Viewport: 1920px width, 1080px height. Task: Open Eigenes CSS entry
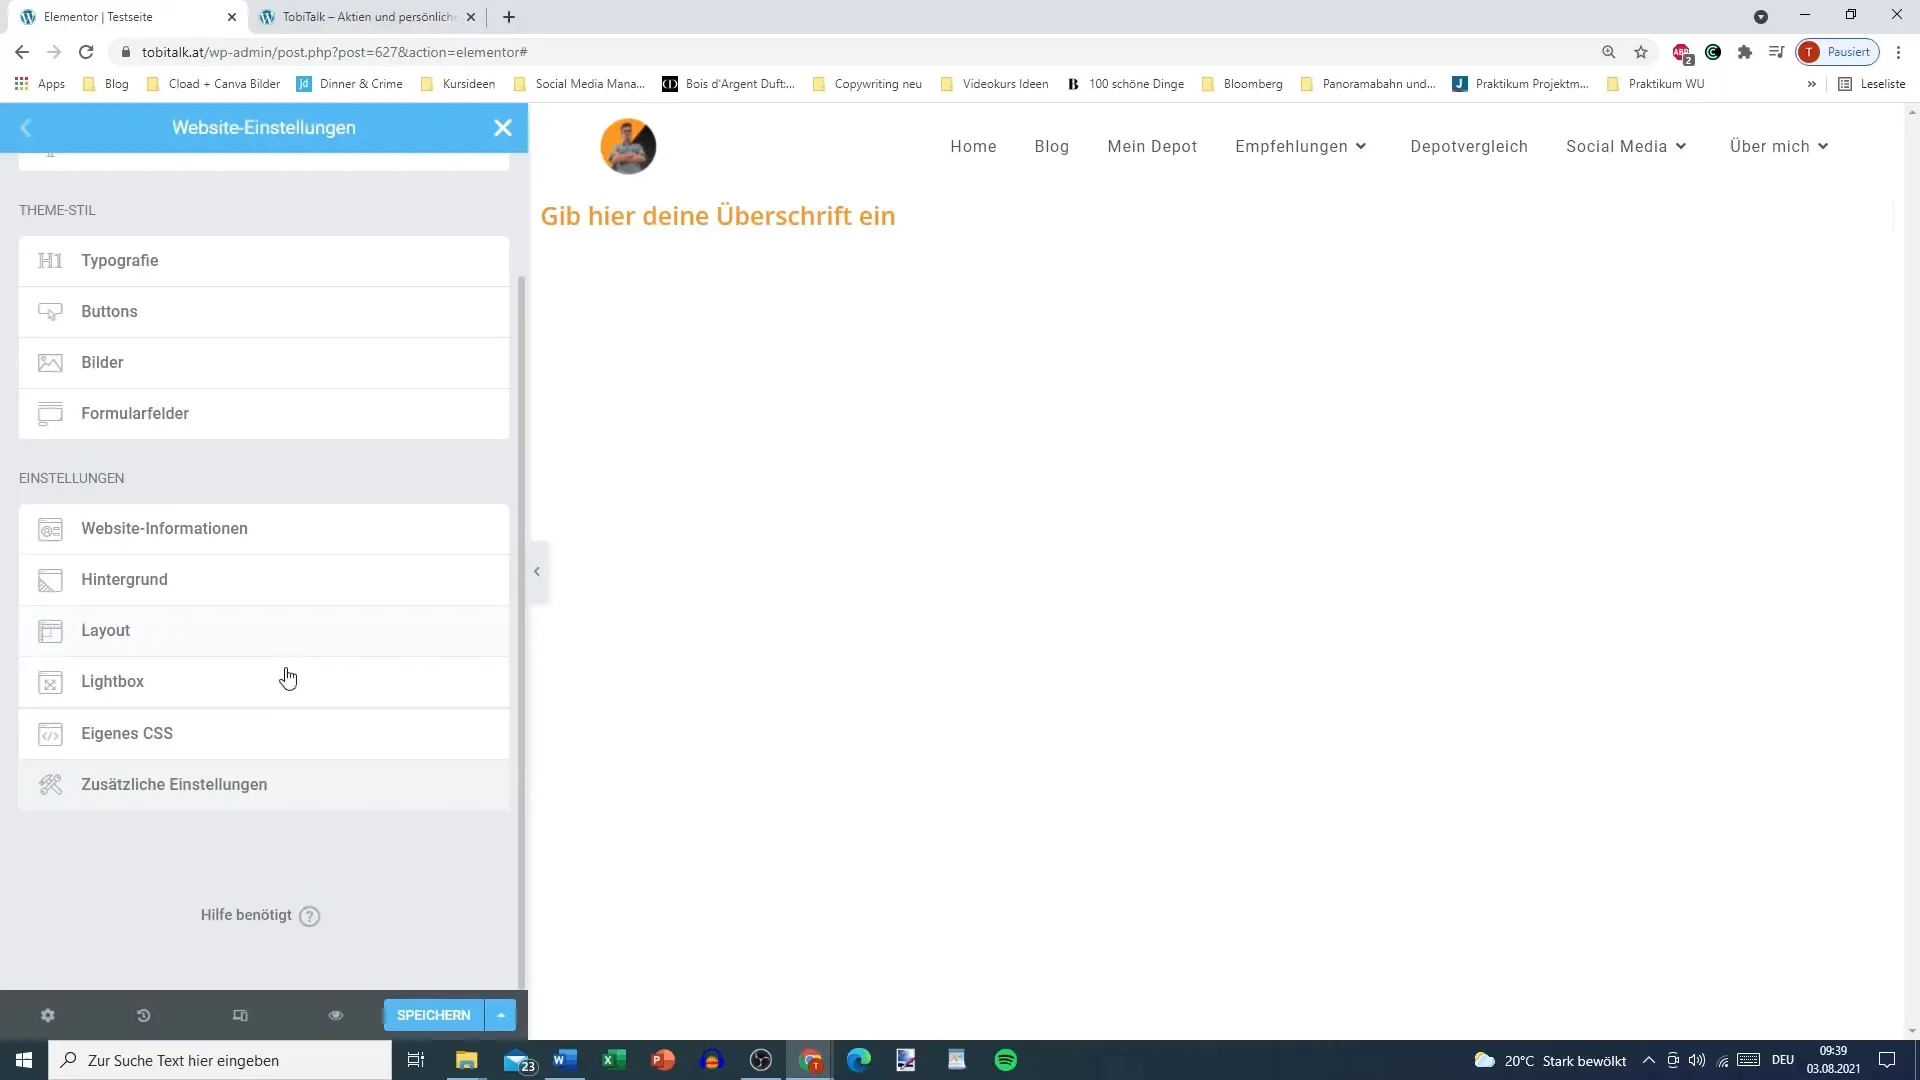264,734
